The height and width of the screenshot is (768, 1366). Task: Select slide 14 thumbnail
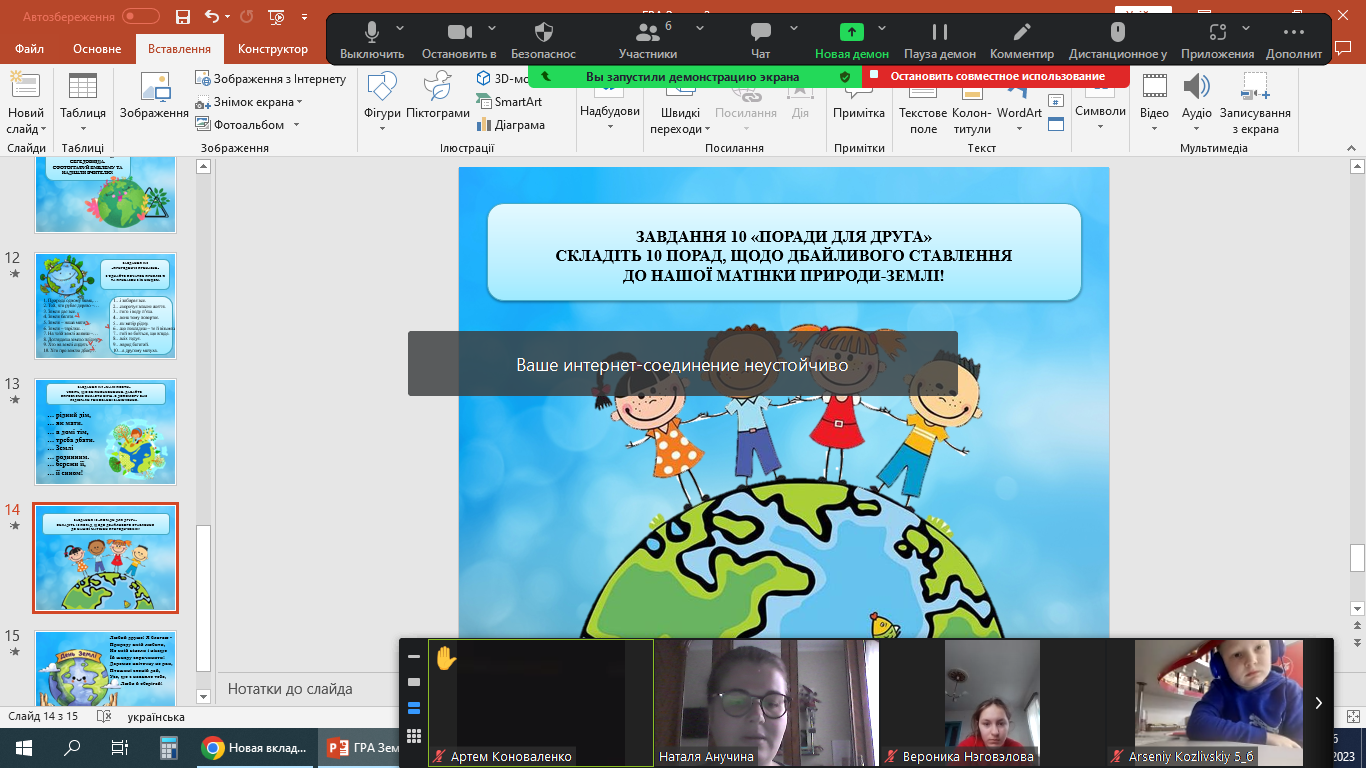(x=106, y=558)
